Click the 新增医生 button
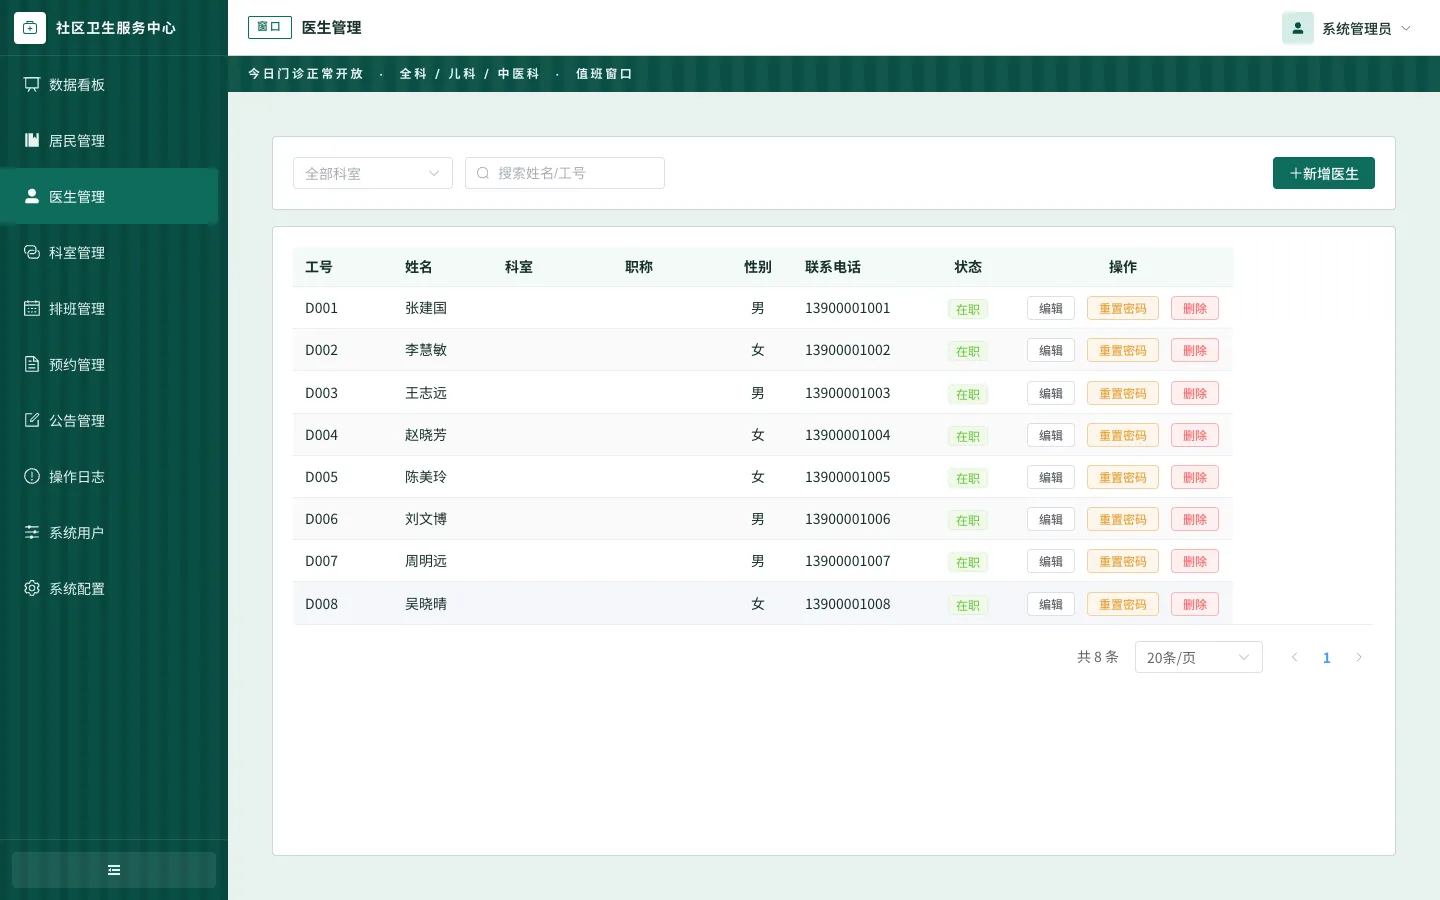The width and height of the screenshot is (1440, 900). 1324,173
